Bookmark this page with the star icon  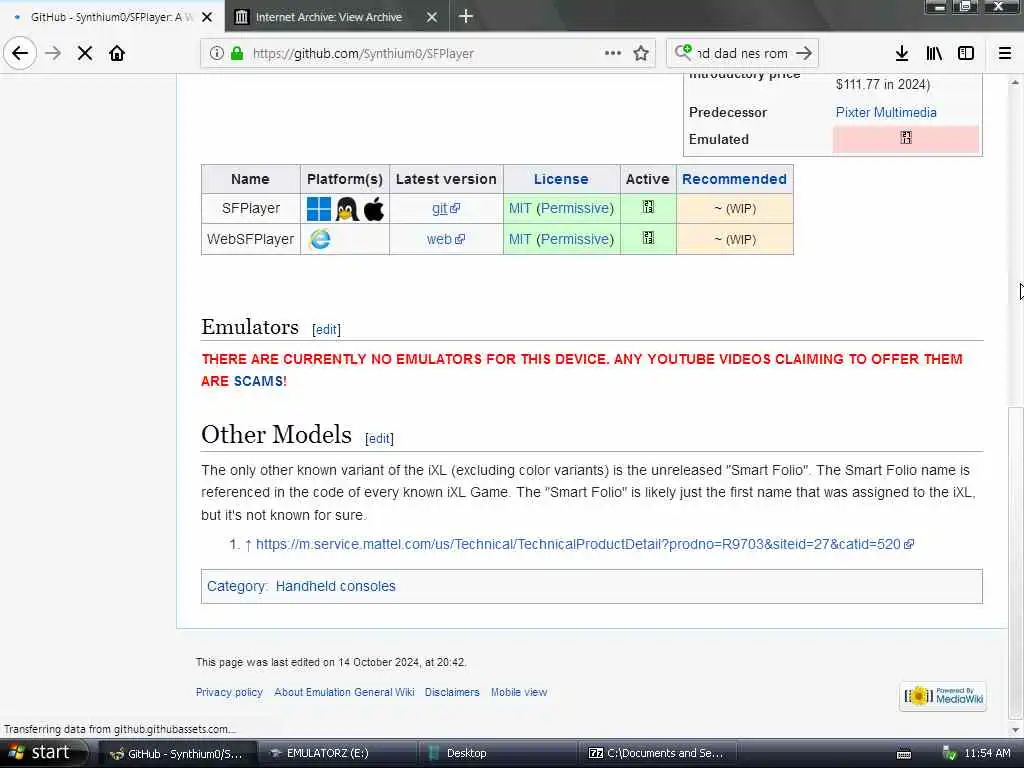641,53
